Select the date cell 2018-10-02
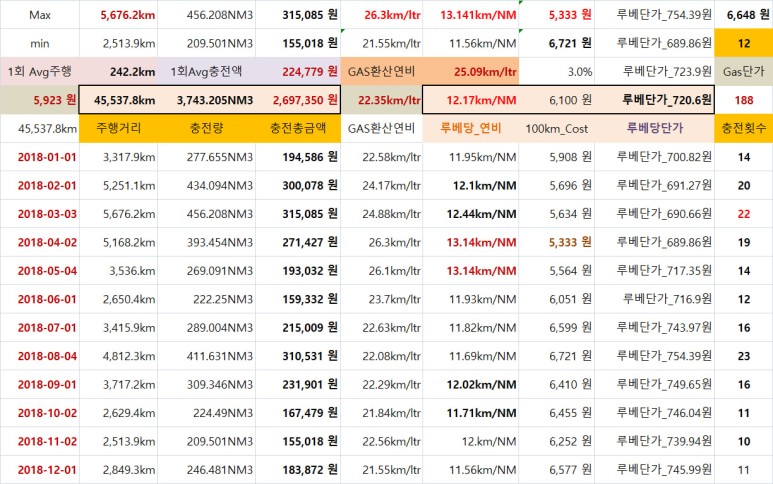This screenshot has height=484, width=773. tap(39, 413)
